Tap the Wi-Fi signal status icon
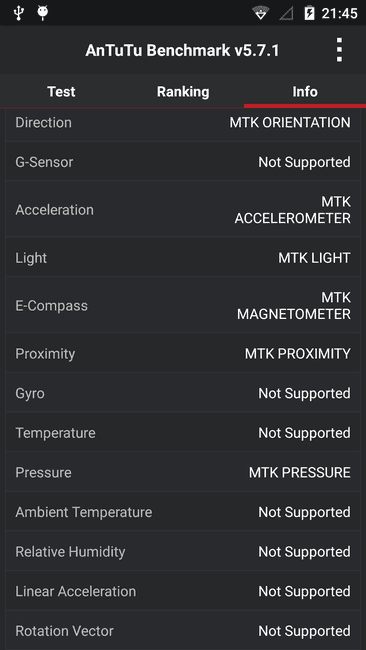Viewport: 366px width, 650px height. [x=261, y=13]
